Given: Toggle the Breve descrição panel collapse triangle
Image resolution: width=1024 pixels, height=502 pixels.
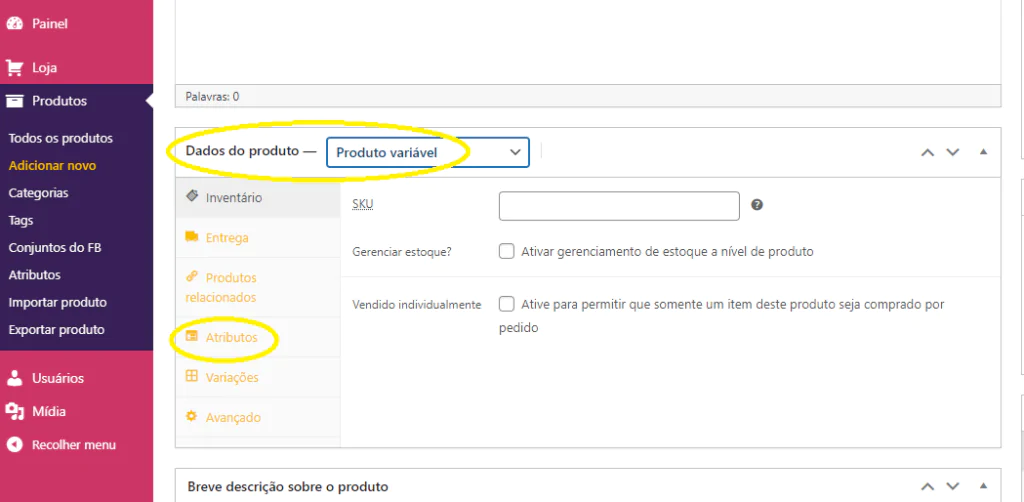Looking at the screenshot, I should 984,486.
